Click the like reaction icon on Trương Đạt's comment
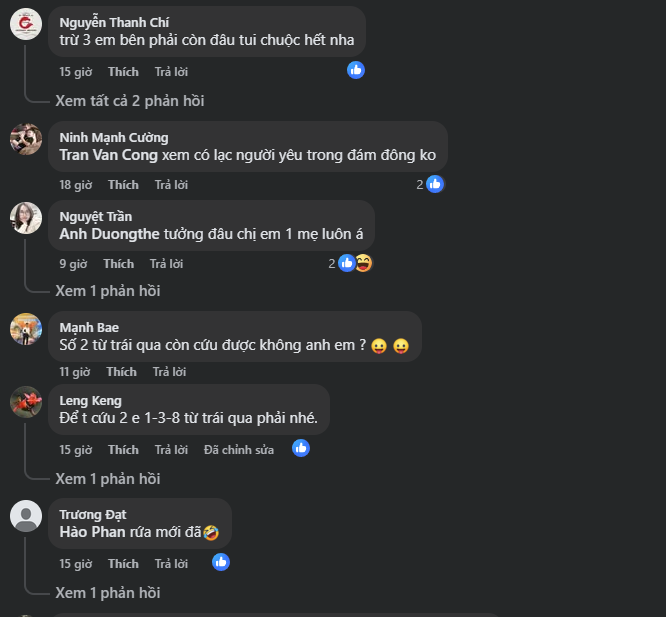Image resolution: width=666 pixels, height=617 pixels. (x=221, y=562)
